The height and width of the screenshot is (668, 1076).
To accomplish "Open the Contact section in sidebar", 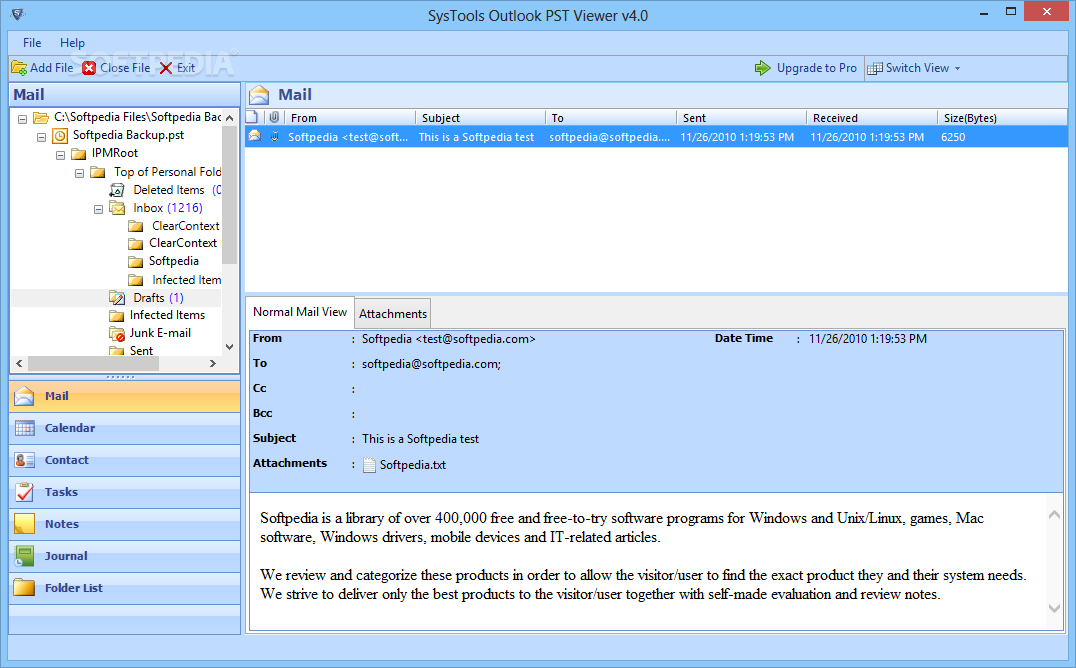I will (66, 460).
